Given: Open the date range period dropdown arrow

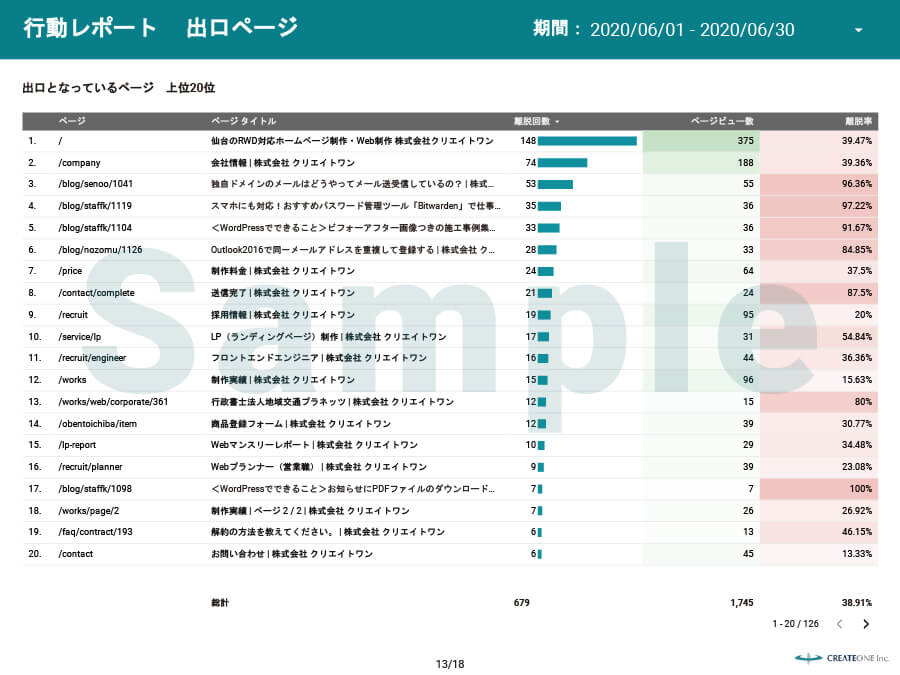Looking at the screenshot, I should 858,30.
